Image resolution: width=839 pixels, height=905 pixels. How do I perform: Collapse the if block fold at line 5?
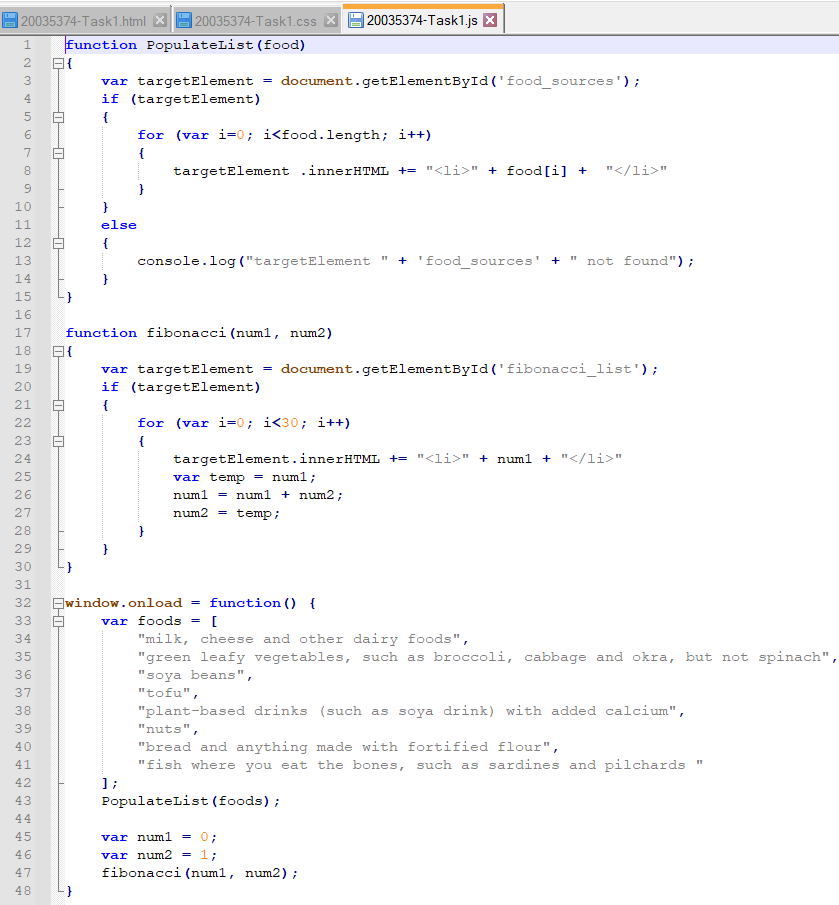pyautogui.click(x=58, y=117)
